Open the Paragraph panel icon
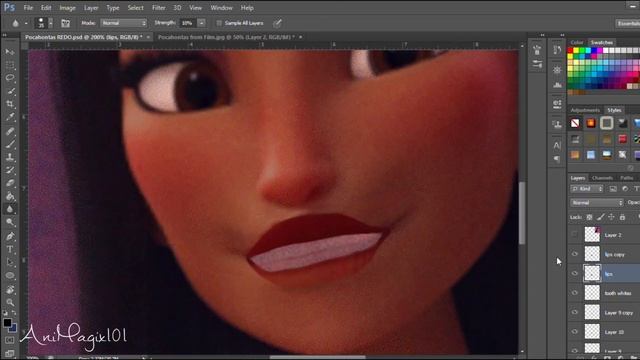 (557, 159)
